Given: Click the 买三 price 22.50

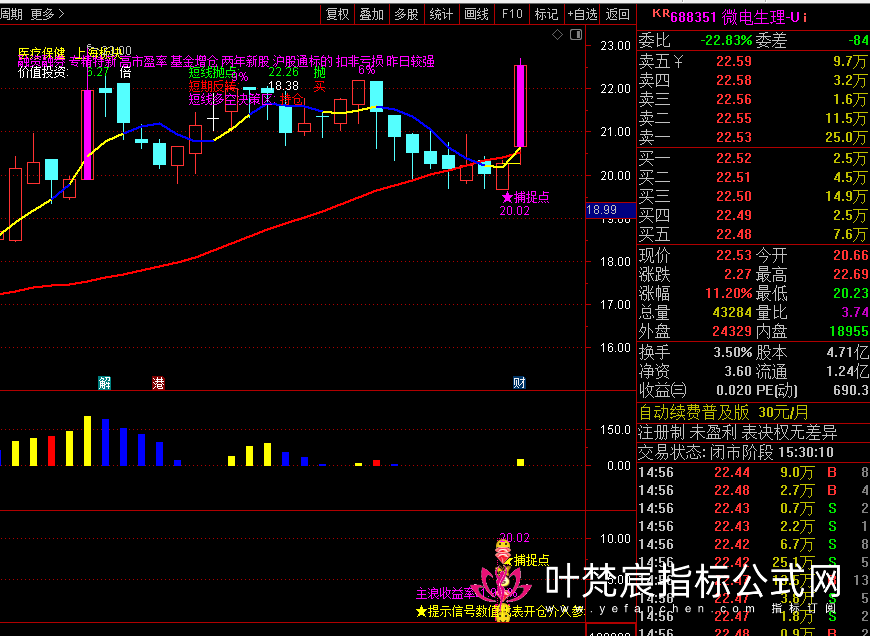Looking at the screenshot, I should pyautogui.click(x=734, y=196).
